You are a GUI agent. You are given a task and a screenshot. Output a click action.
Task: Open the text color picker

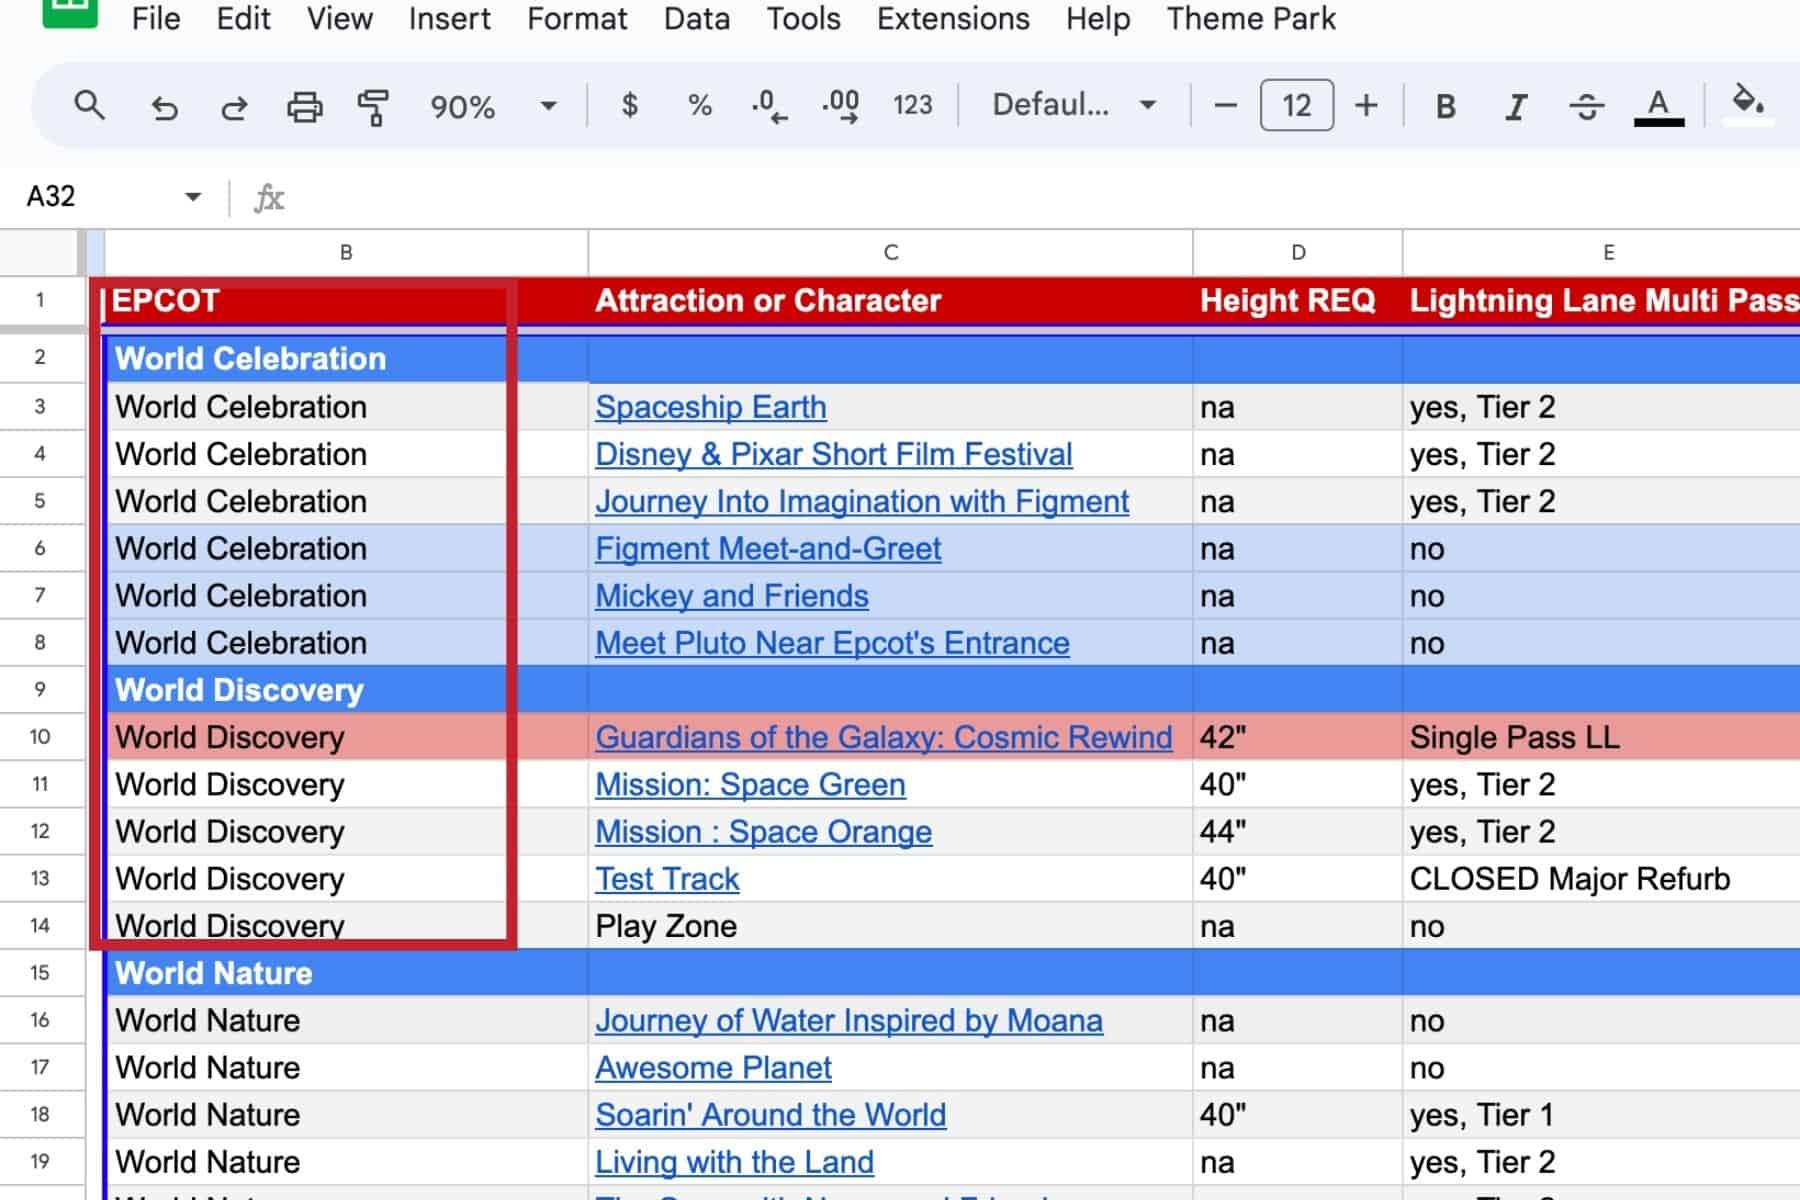1658,106
